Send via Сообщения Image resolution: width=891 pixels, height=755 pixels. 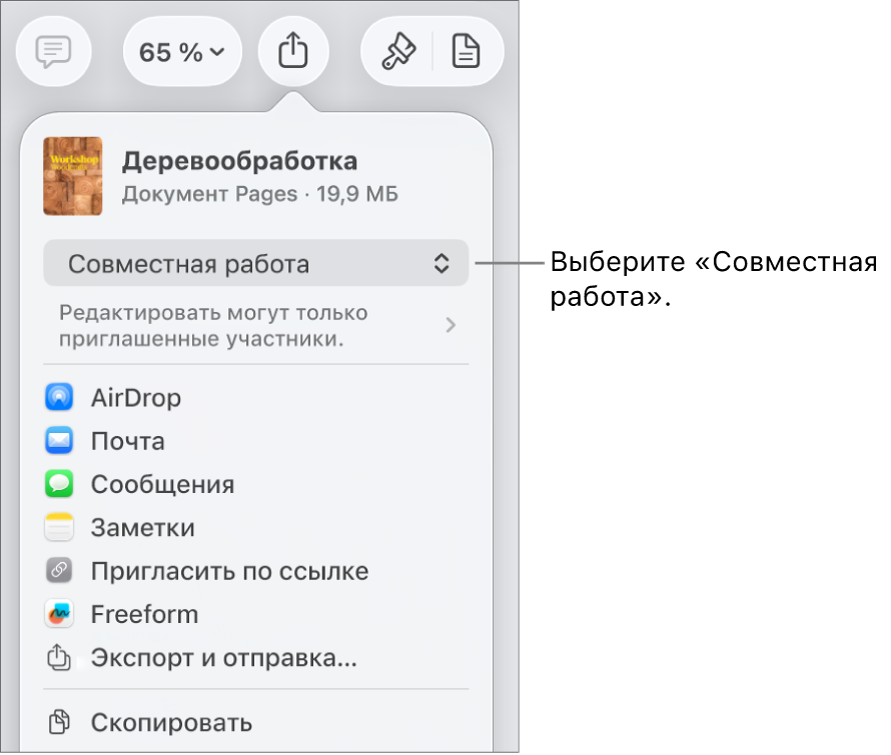coord(163,485)
